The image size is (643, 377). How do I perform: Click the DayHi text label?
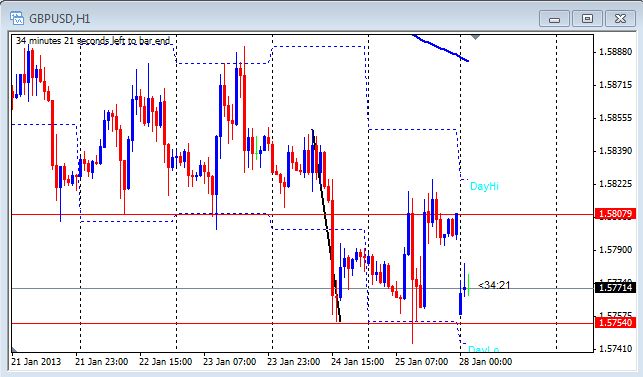click(x=484, y=186)
